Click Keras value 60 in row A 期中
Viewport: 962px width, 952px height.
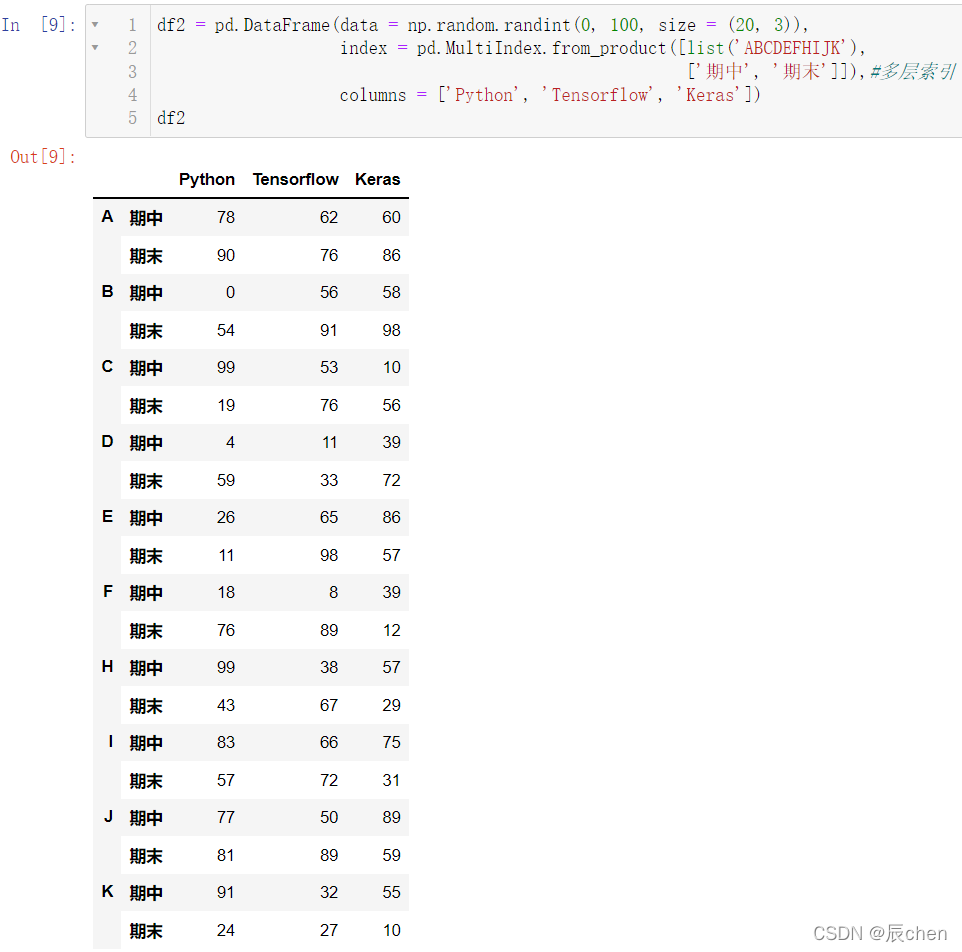coord(391,217)
